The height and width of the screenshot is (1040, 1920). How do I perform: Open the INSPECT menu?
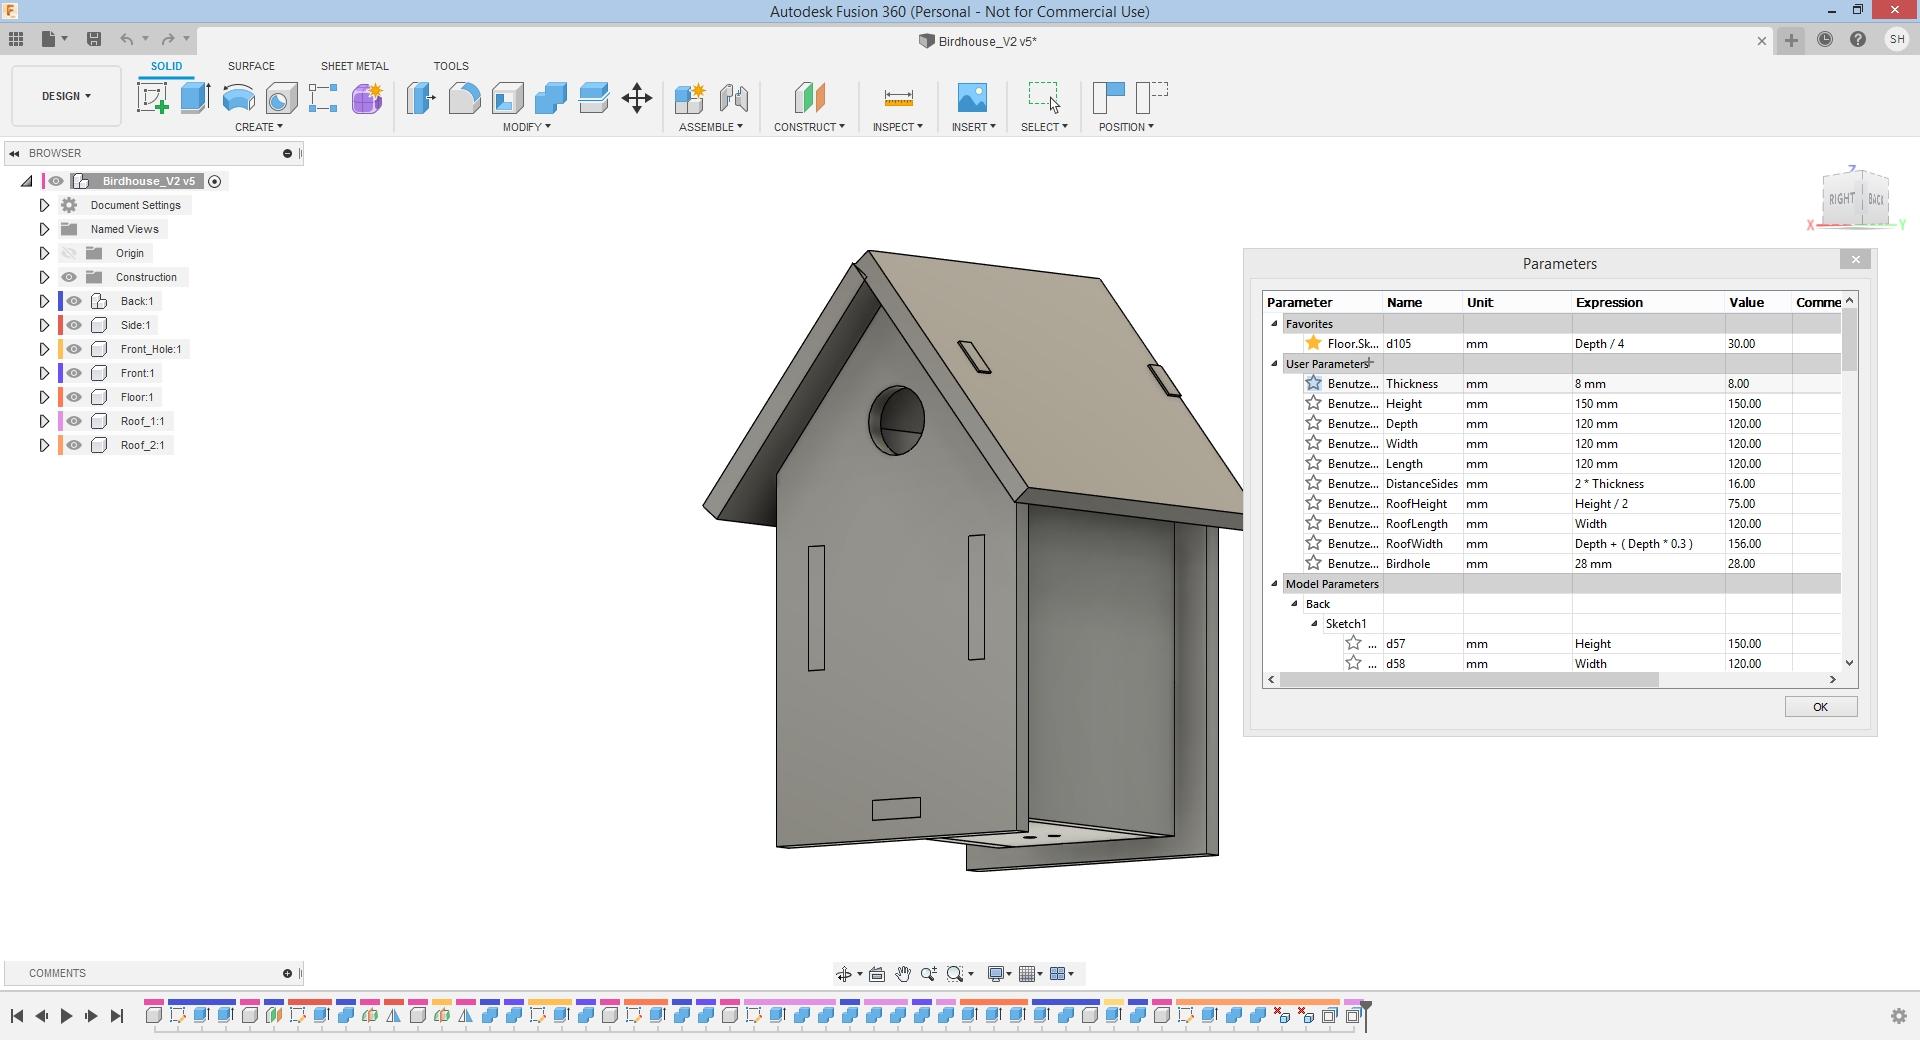(897, 127)
